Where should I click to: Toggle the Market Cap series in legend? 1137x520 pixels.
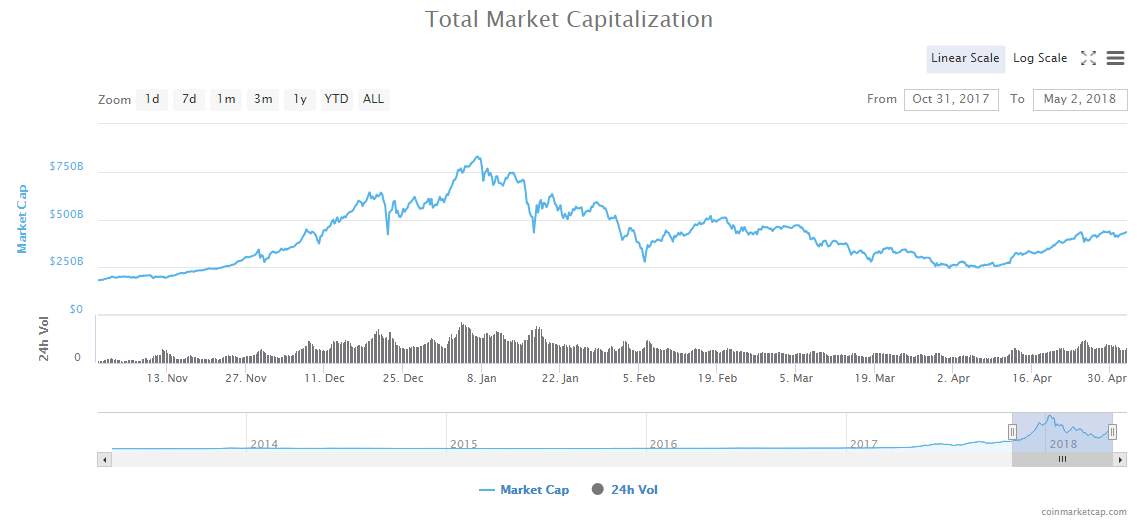tap(524, 490)
